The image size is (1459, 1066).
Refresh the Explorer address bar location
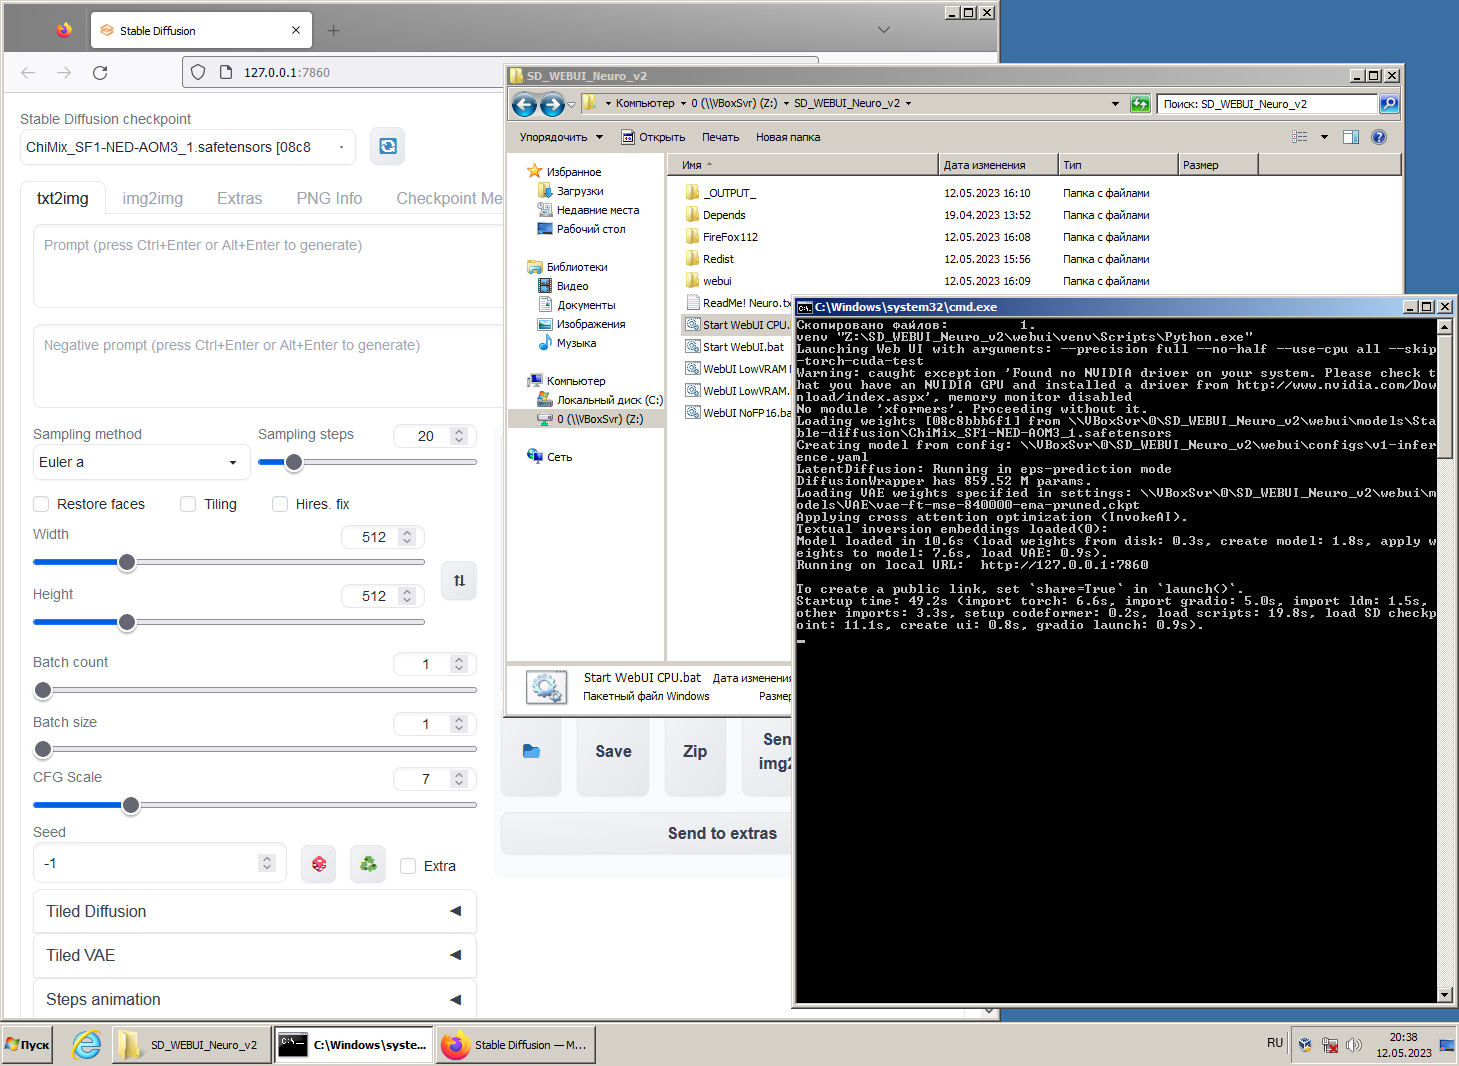click(x=1140, y=104)
